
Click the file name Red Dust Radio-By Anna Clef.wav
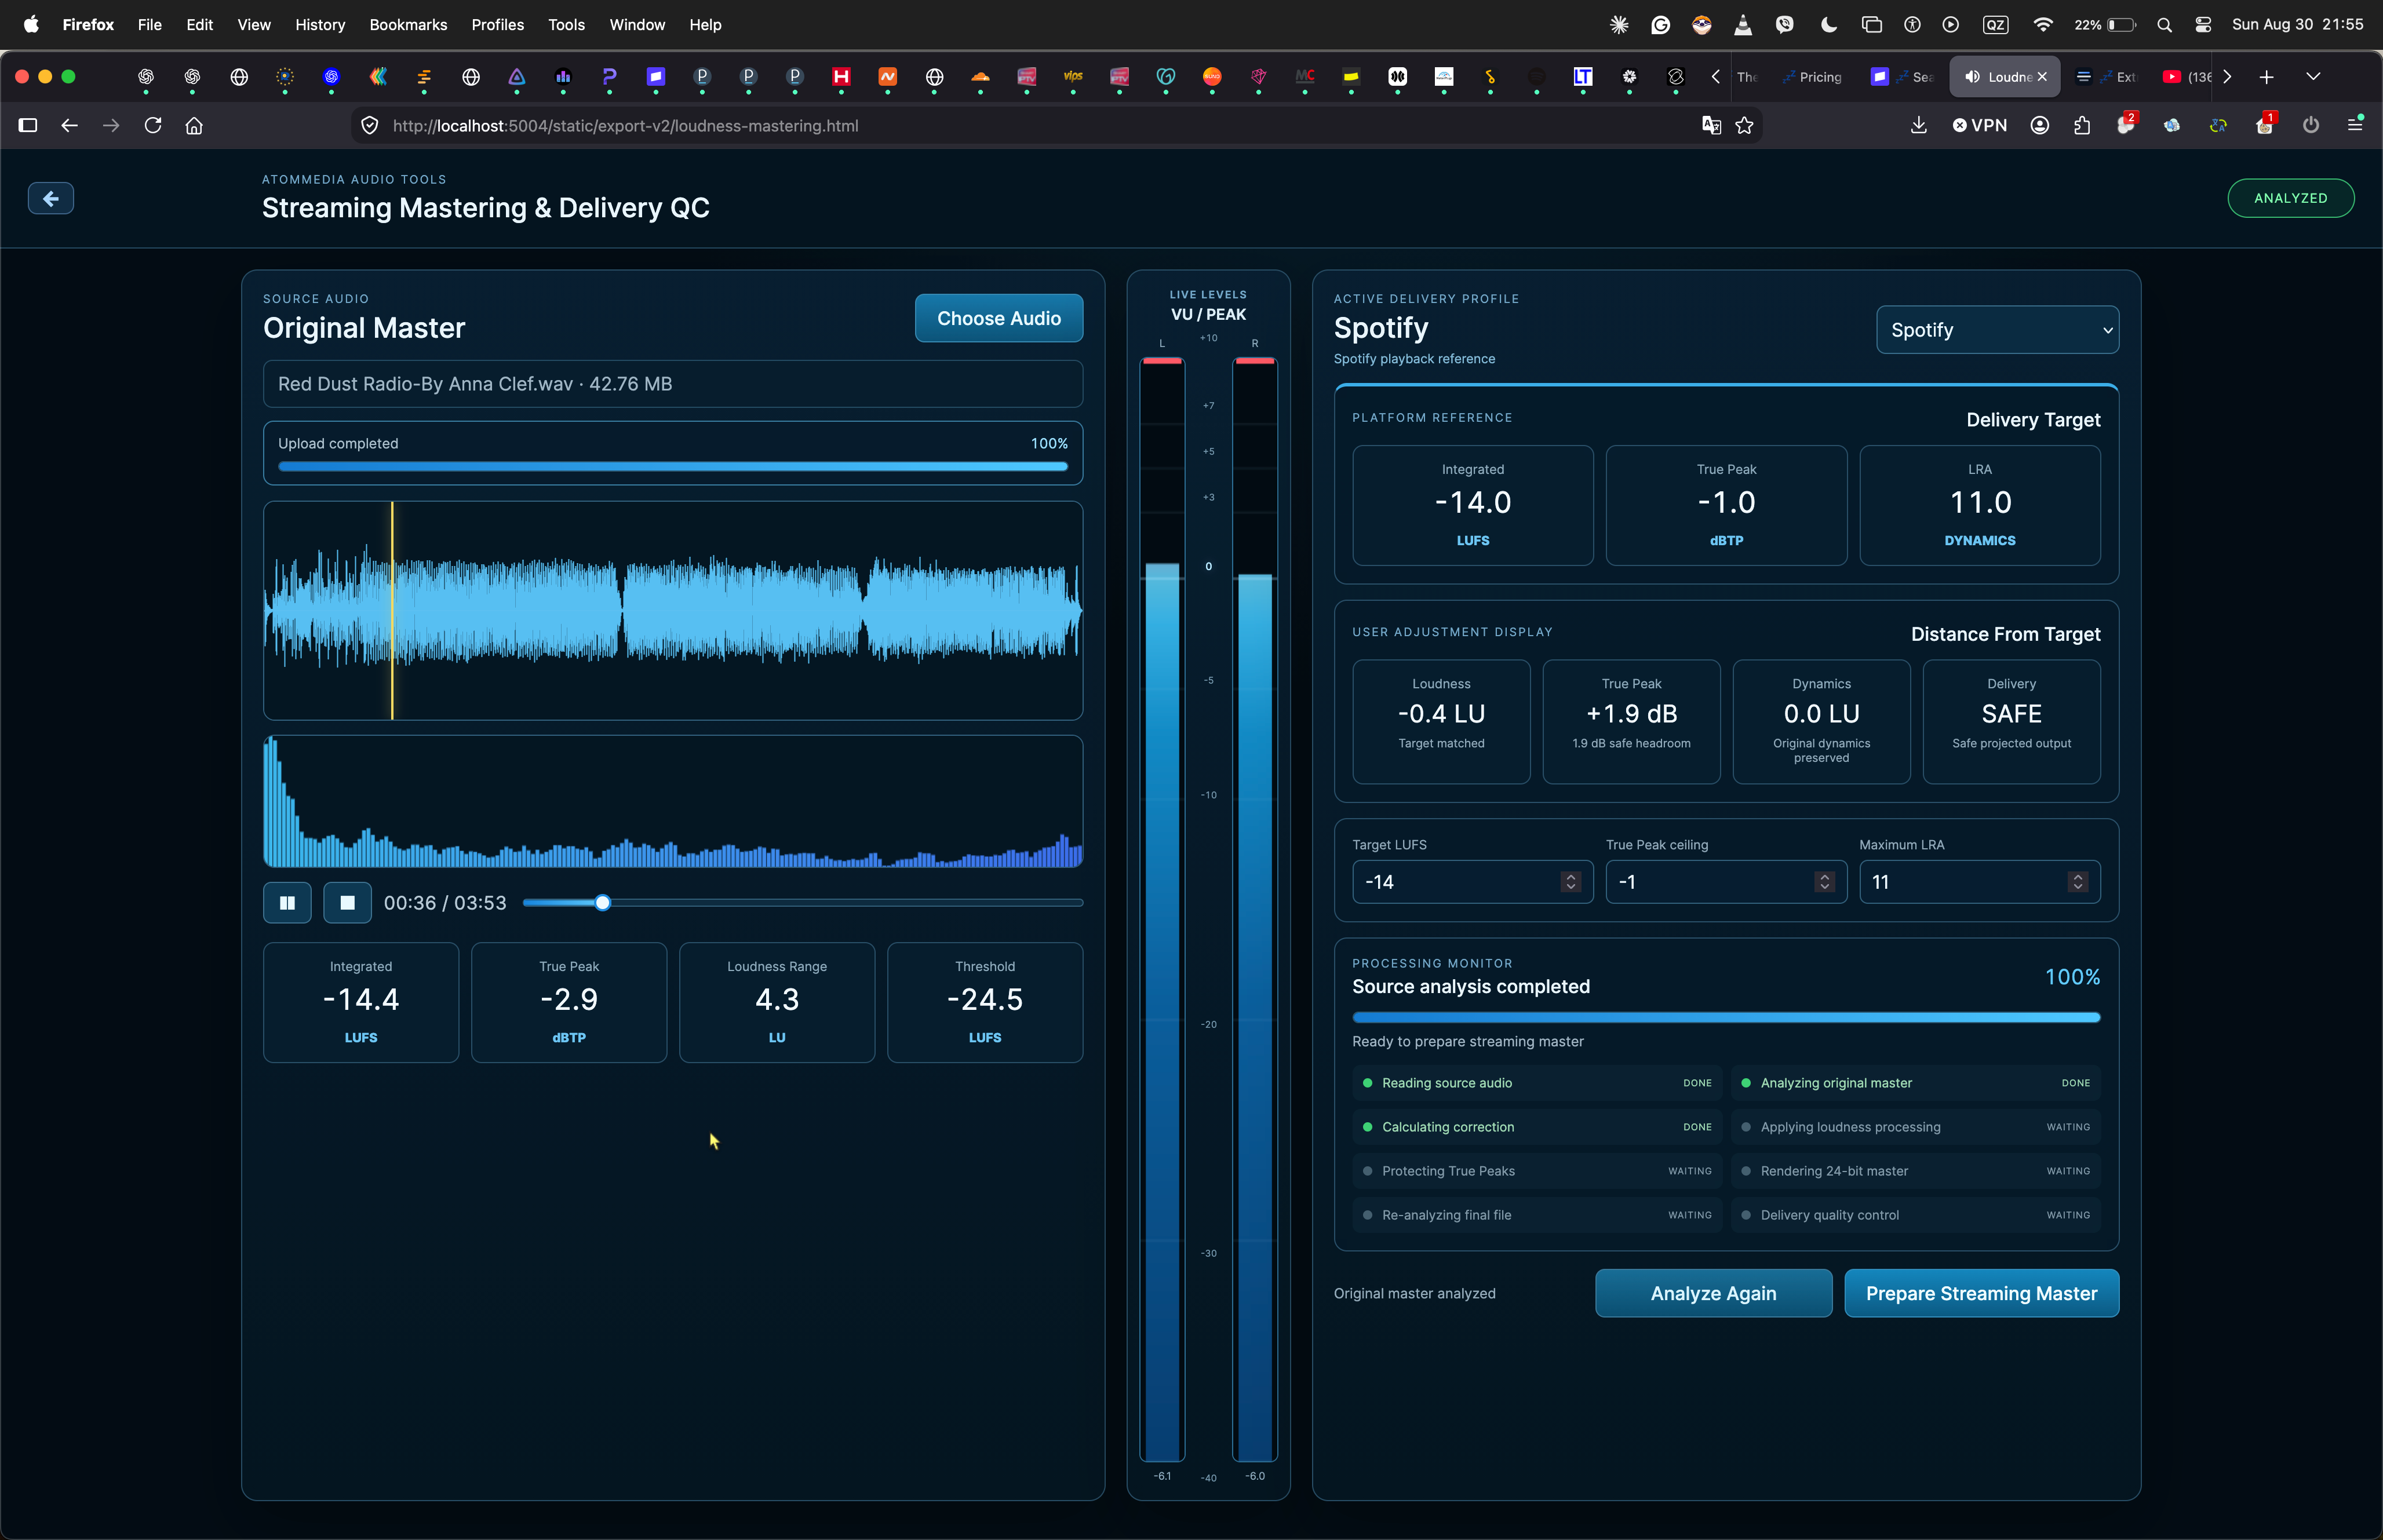(x=426, y=384)
